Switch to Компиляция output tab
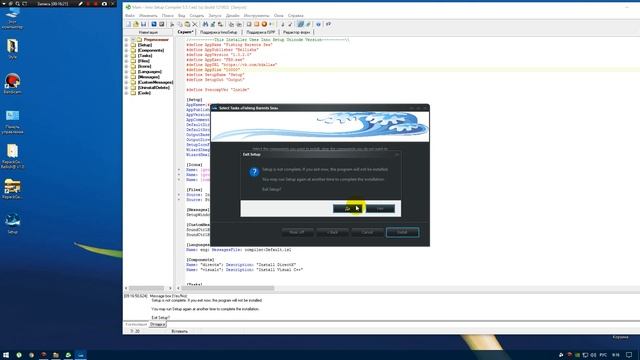This screenshot has height=360, width=640. pos(136,324)
